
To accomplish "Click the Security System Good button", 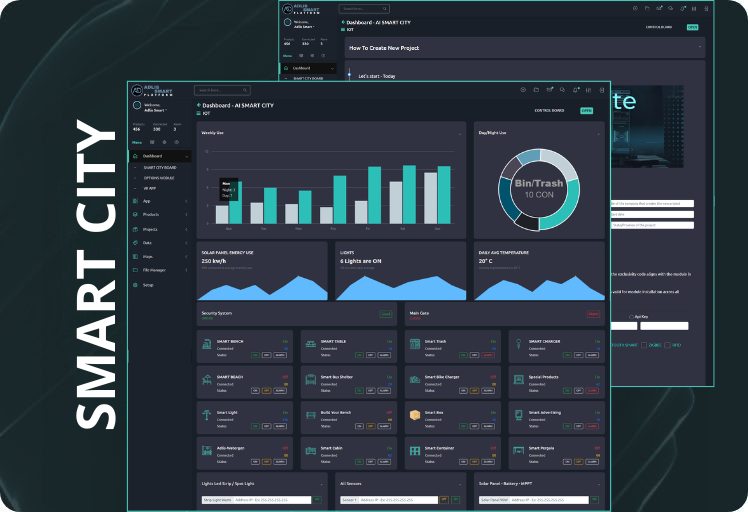I will pos(386,314).
